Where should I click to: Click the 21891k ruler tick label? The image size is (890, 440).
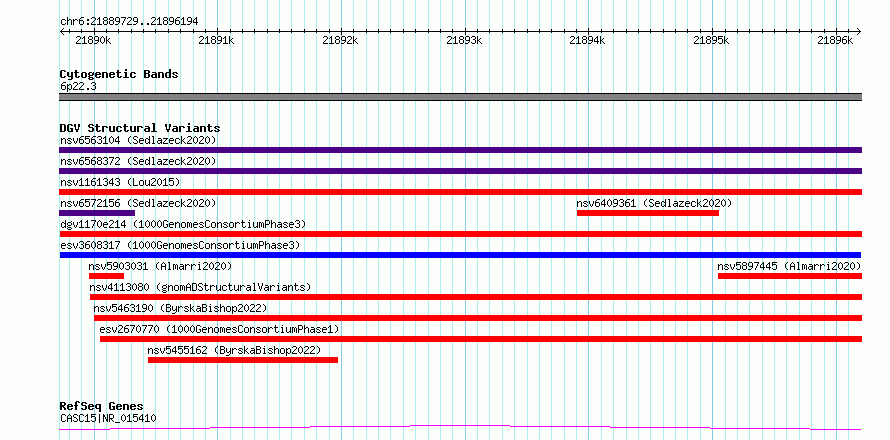pos(217,41)
